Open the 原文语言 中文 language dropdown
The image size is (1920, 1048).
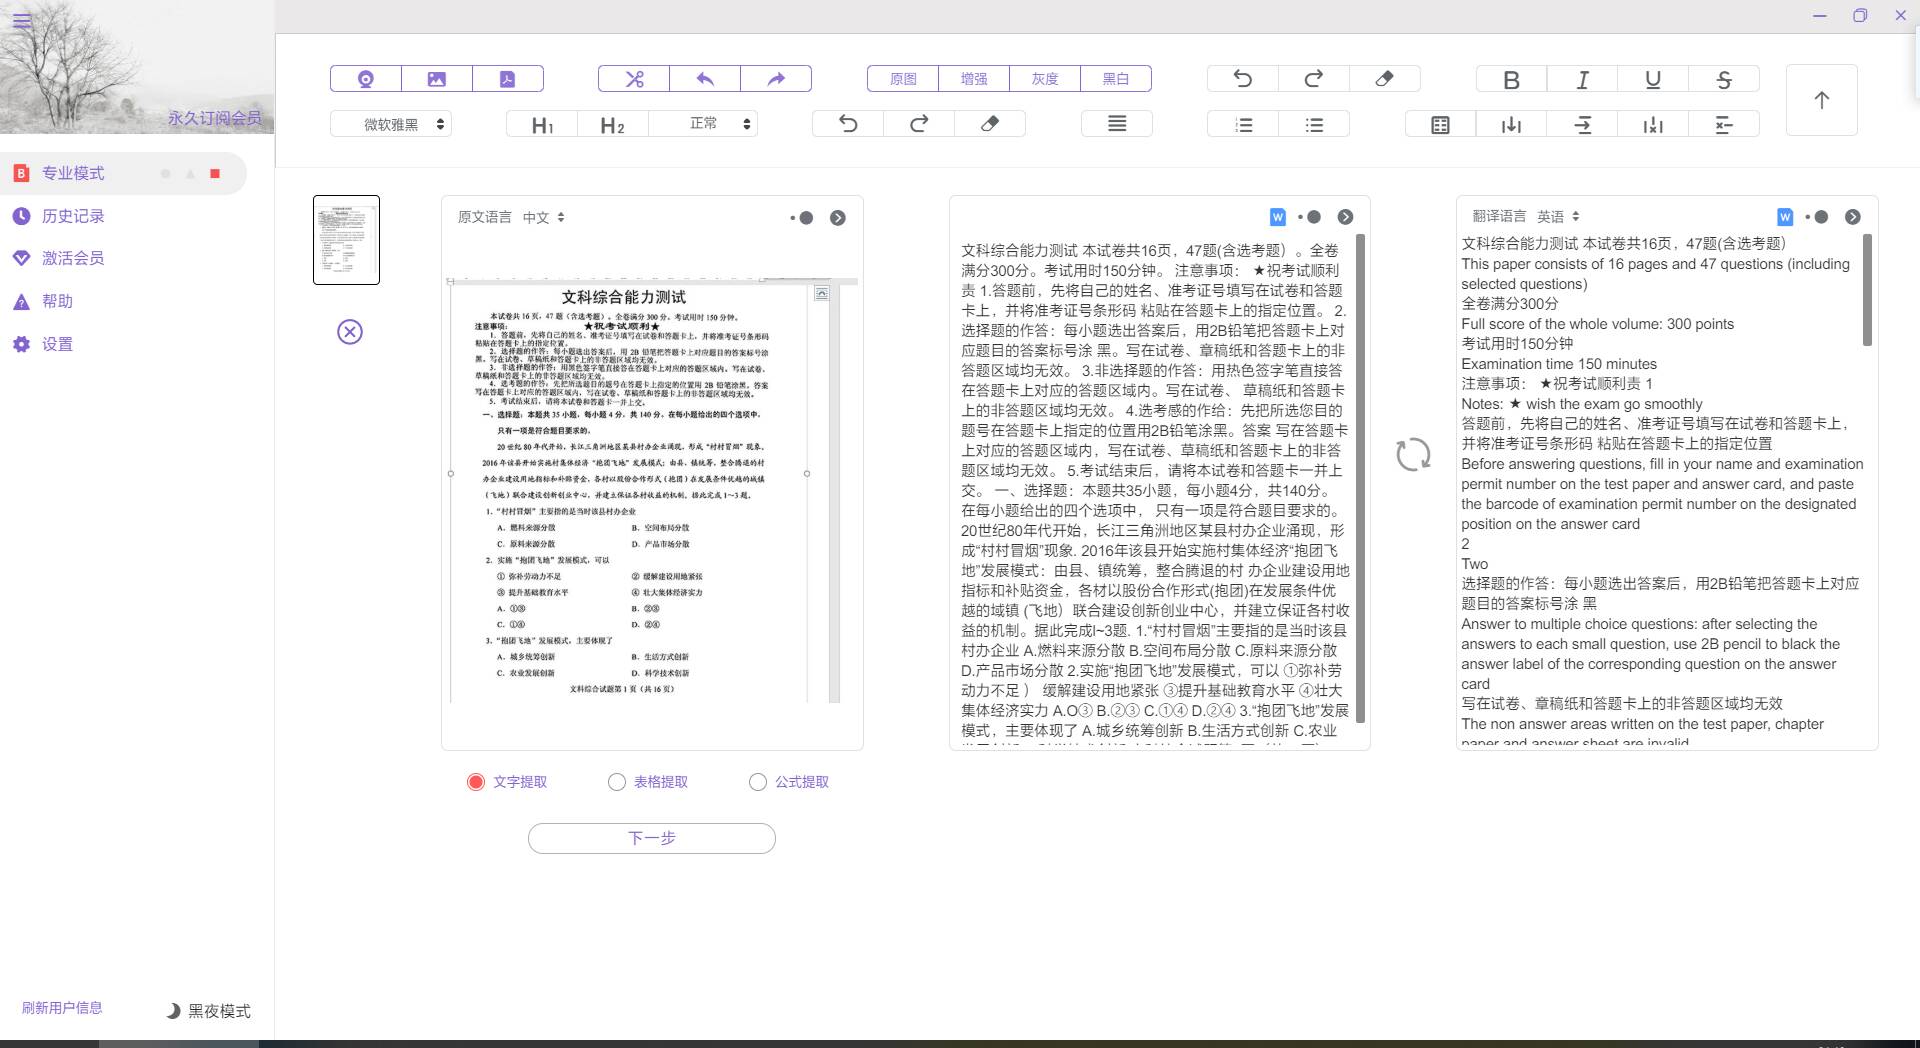(543, 217)
